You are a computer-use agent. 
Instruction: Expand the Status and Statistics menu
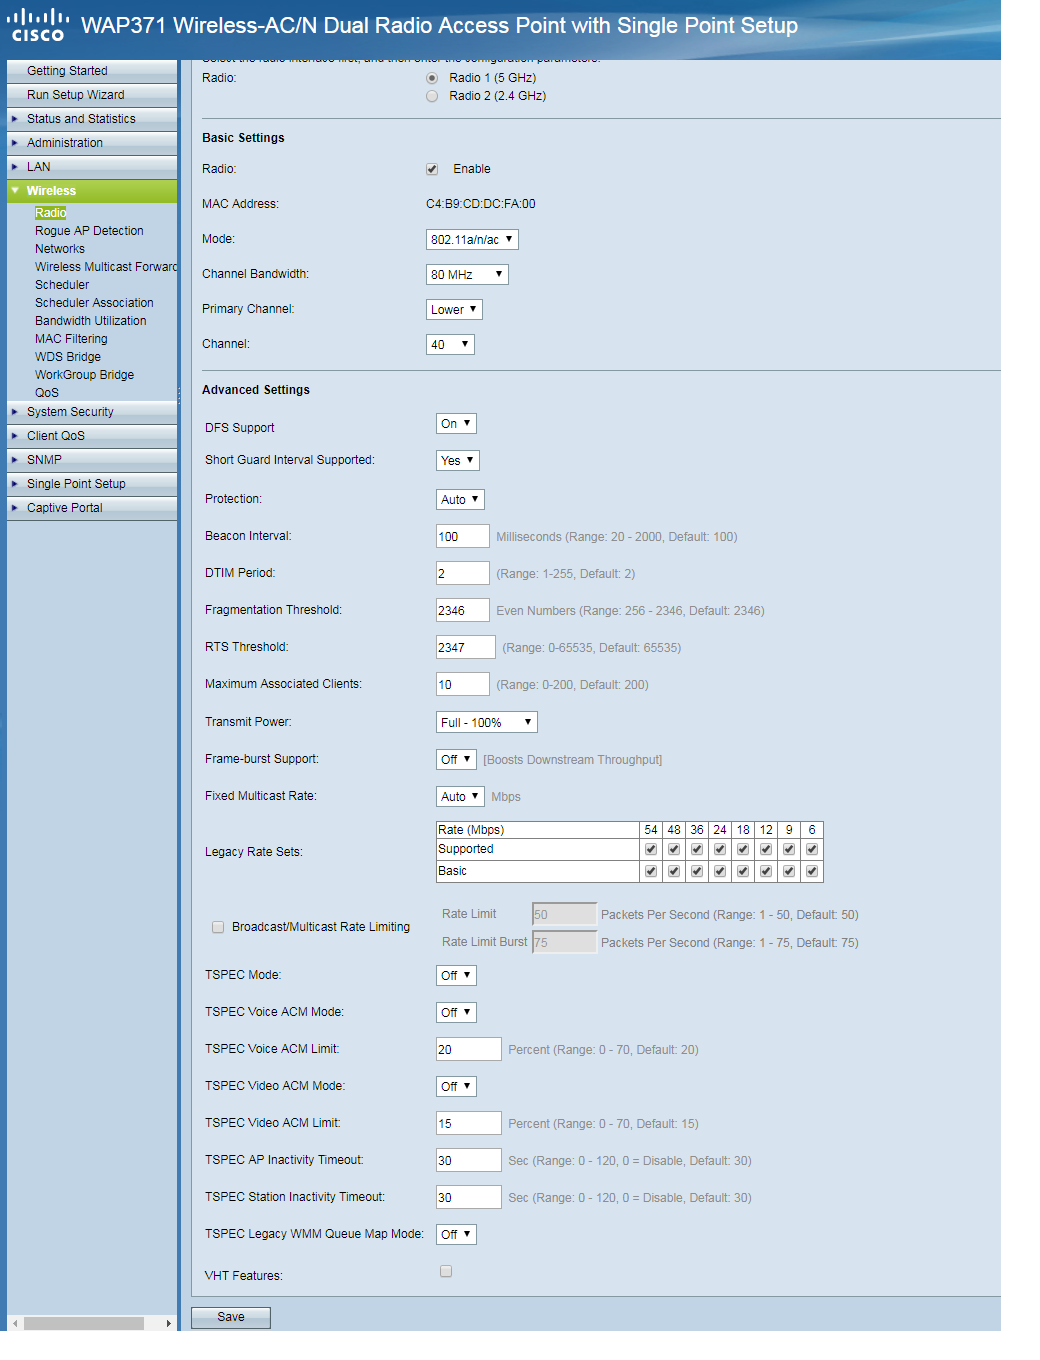coord(92,119)
